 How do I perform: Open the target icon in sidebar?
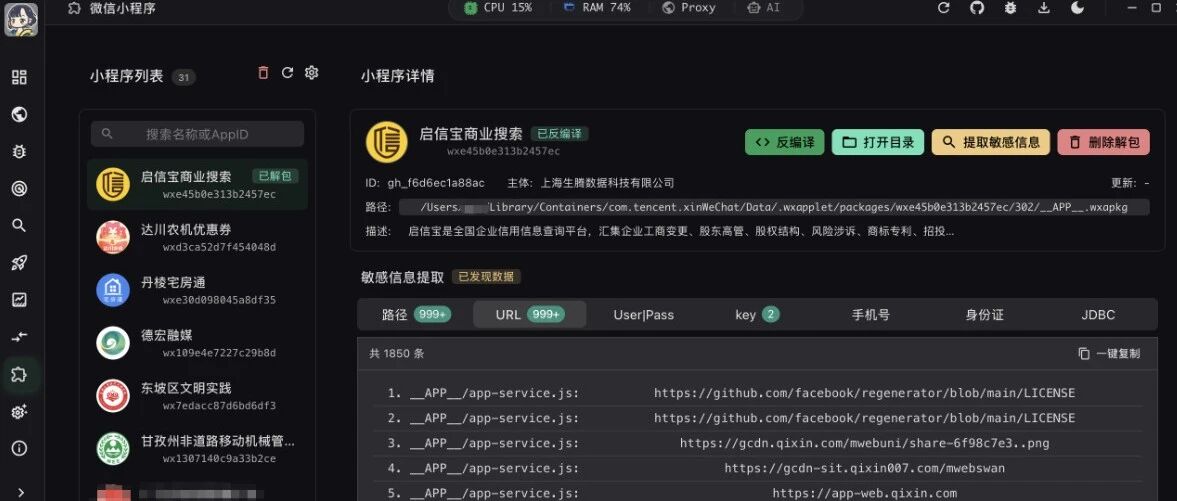tap(20, 189)
